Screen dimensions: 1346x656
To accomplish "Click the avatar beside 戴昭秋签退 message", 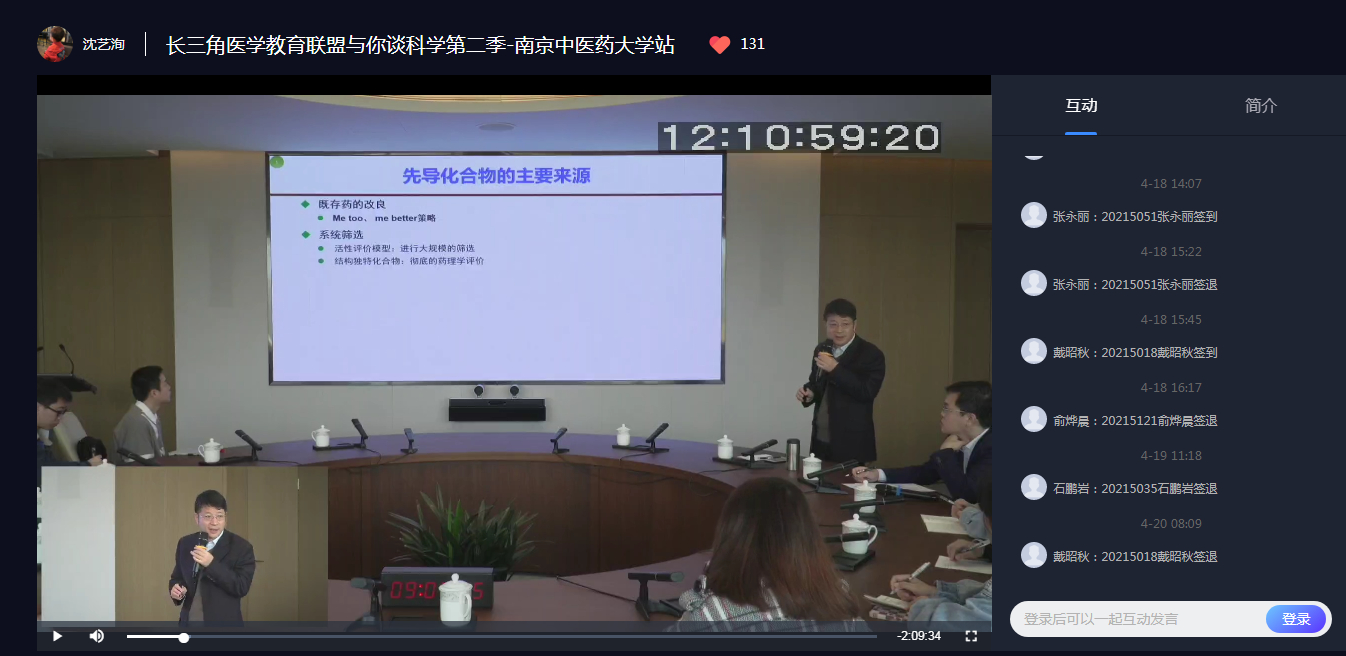I will (x=1034, y=555).
